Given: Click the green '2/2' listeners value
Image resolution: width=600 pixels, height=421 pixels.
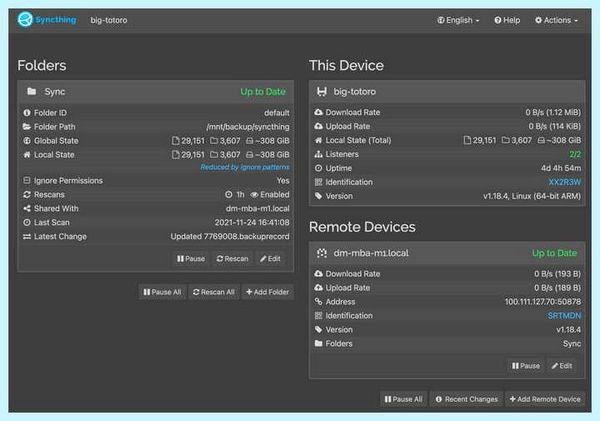Looking at the screenshot, I should point(575,154).
